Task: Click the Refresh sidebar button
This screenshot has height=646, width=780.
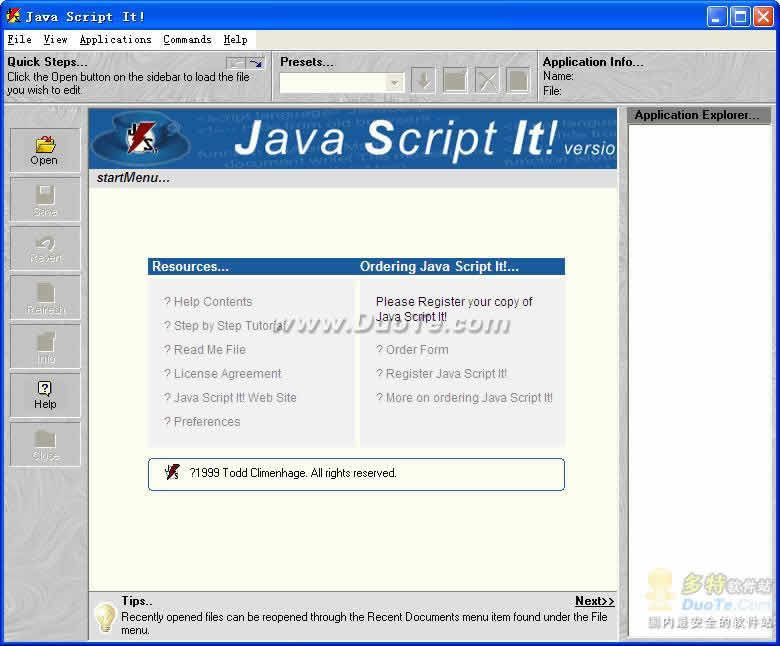Action: (45, 297)
